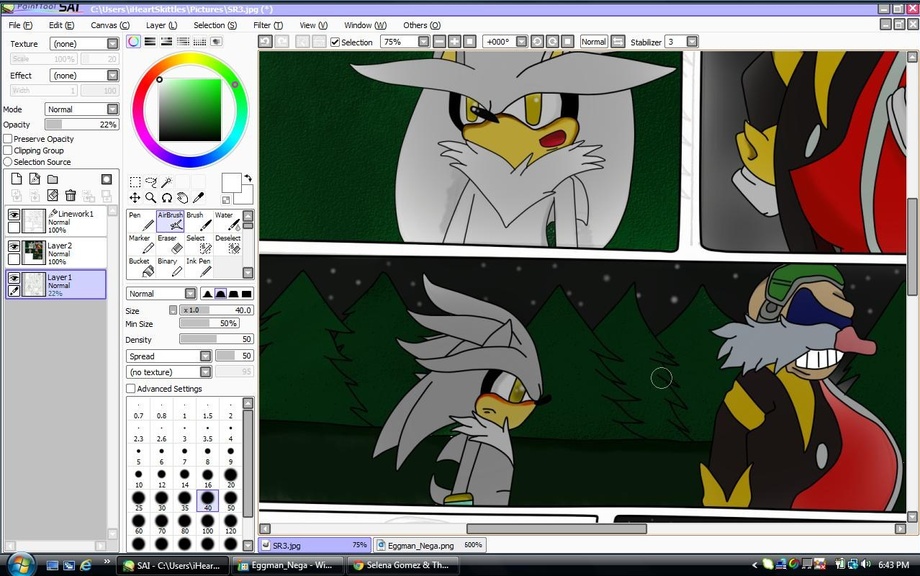This screenshot has height=576, width=920.
Task: Adjust the layer Opacity slider
Action: pyautogui.click(x=82, y=124)
